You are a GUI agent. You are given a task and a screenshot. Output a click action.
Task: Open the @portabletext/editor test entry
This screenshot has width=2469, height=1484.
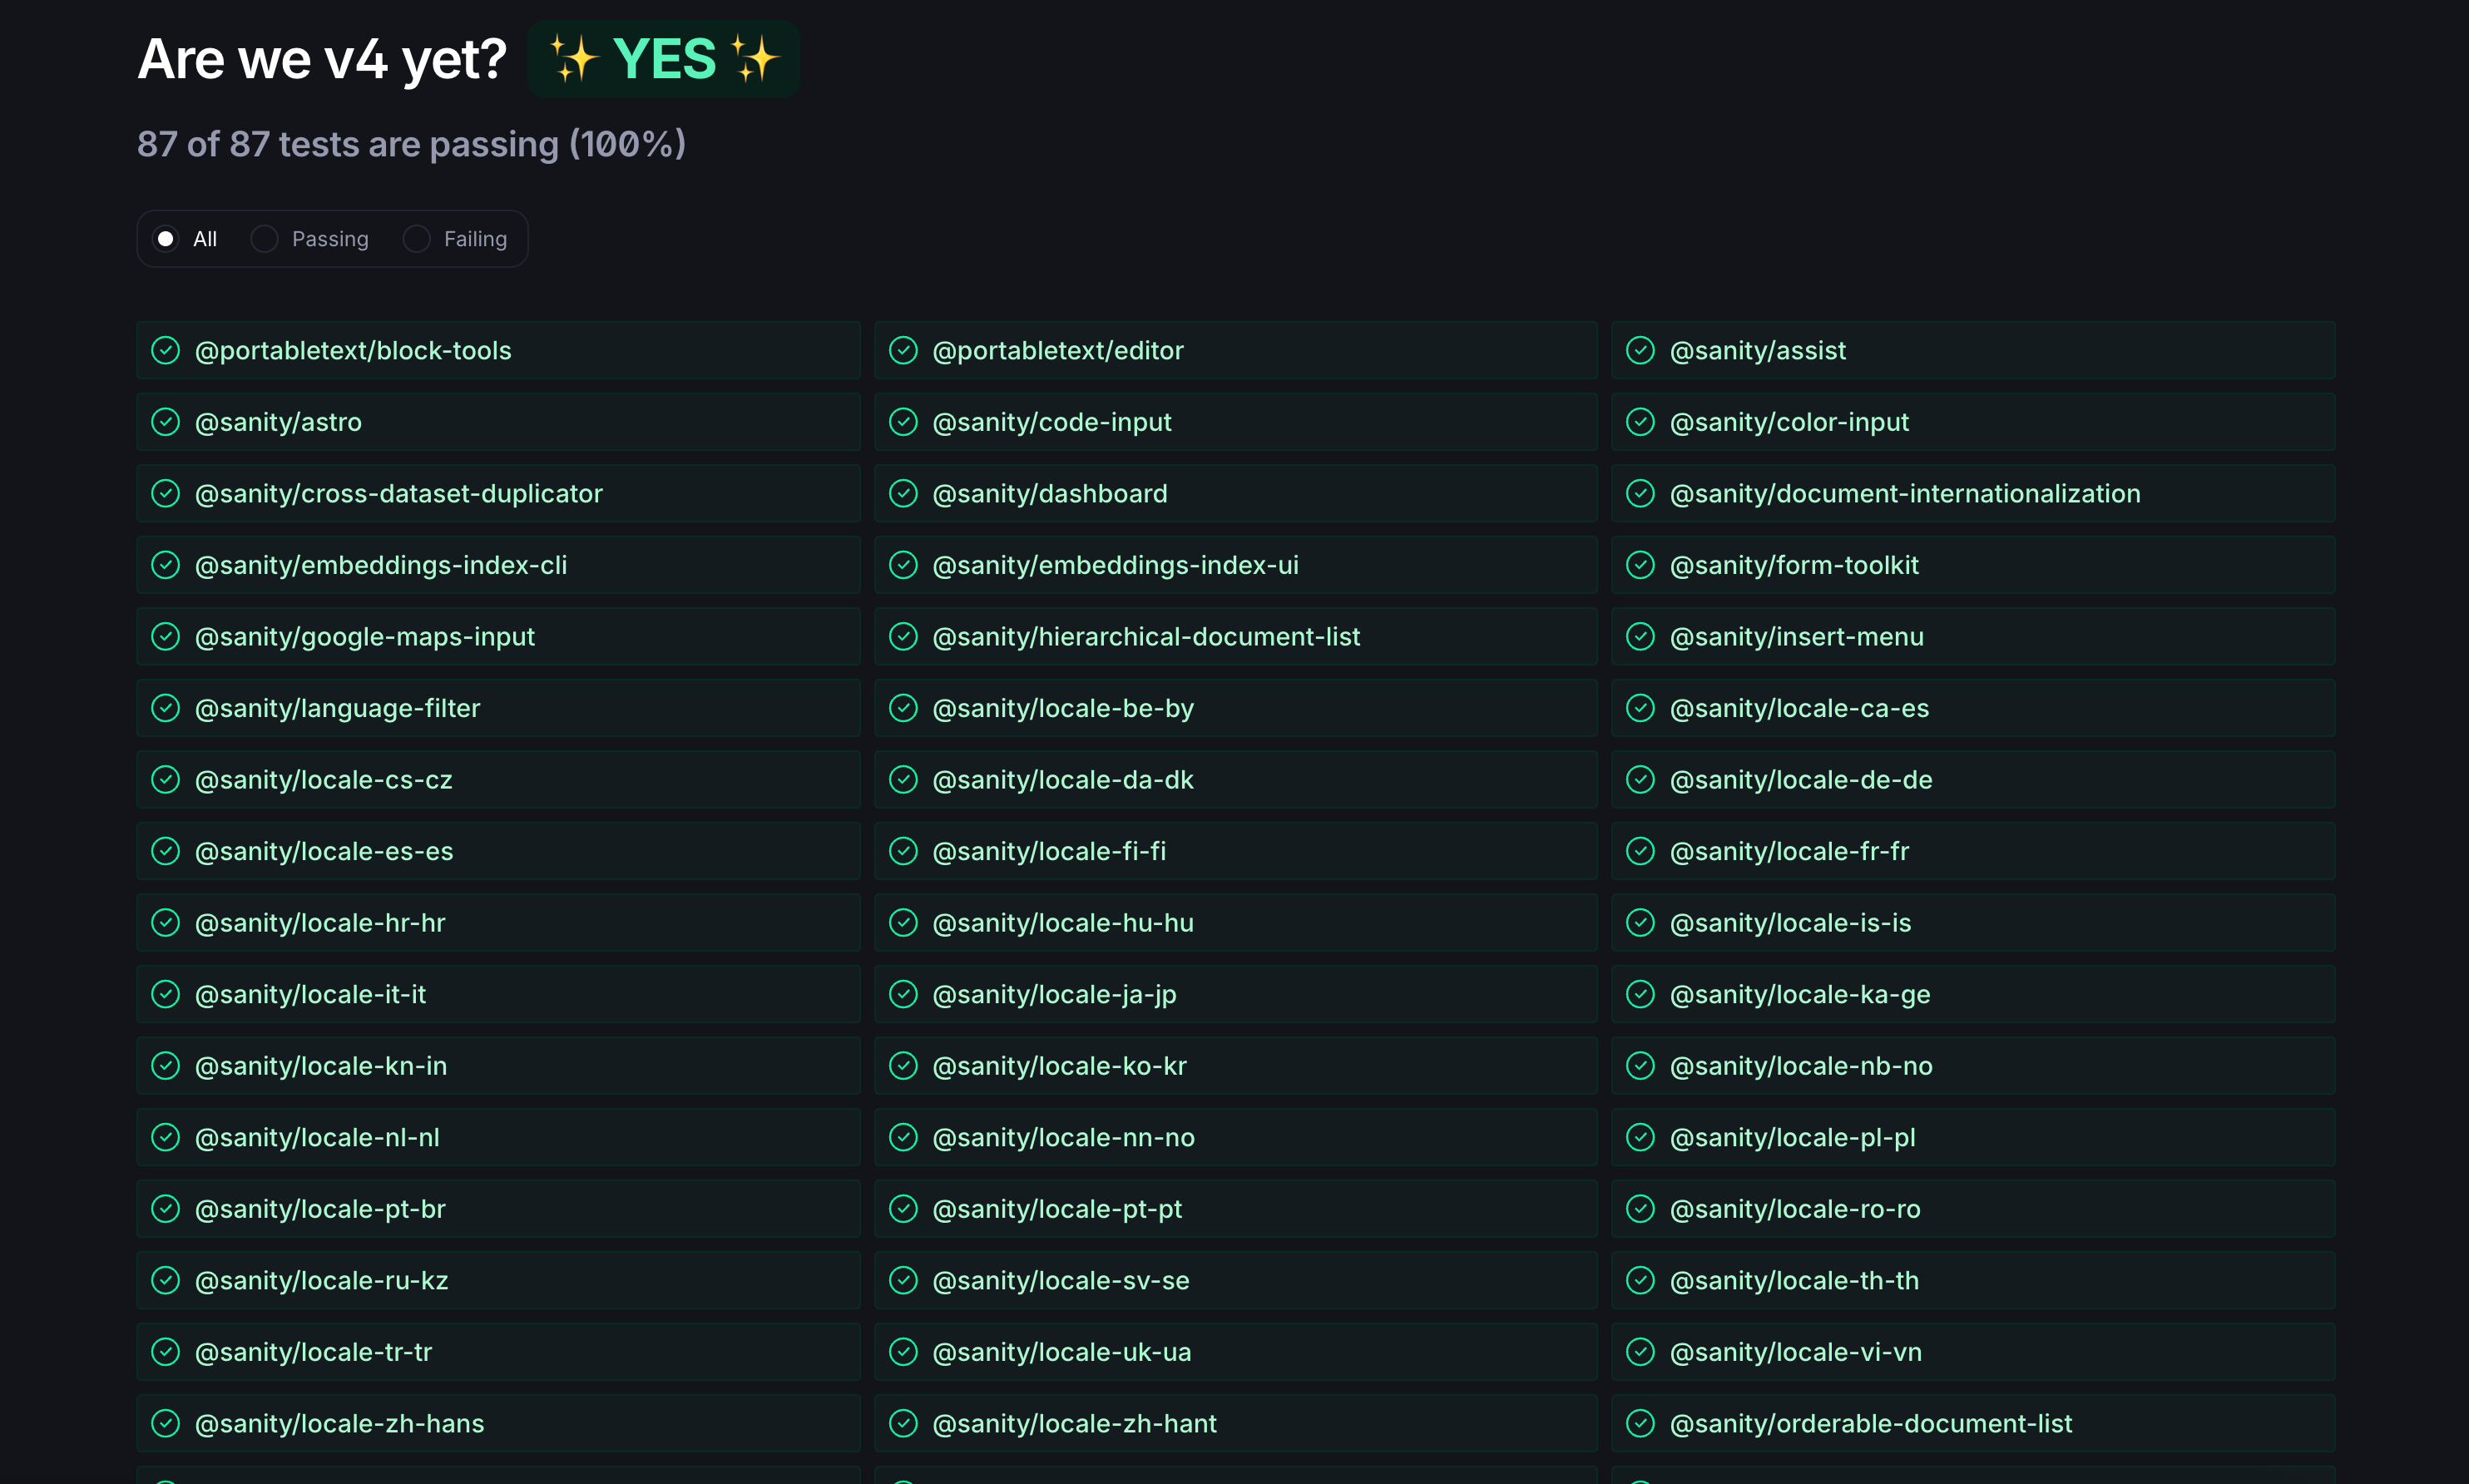[x=1057, y=350]
